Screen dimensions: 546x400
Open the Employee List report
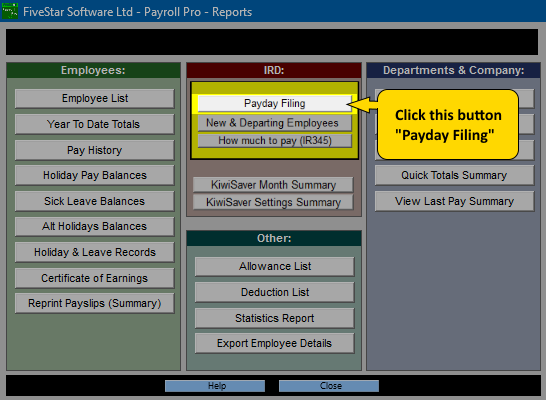point(95,99)
